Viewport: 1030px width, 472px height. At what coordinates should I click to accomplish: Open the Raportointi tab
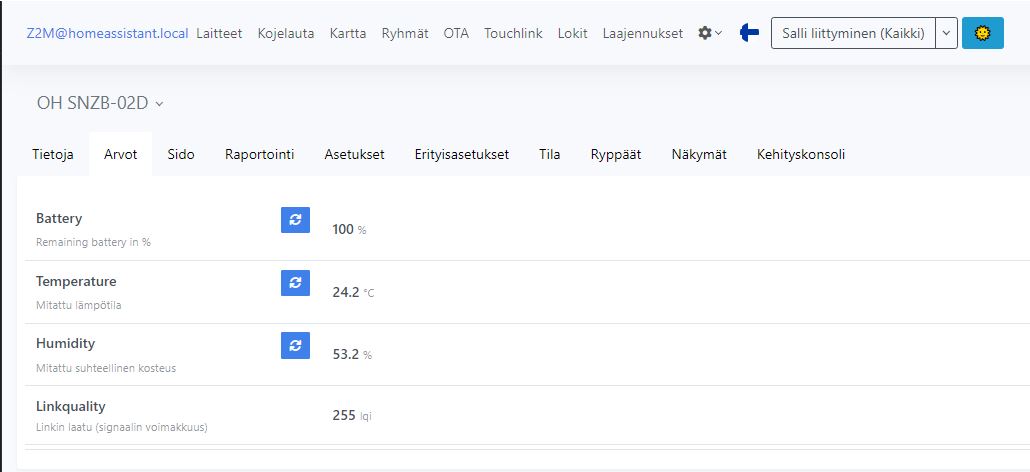[259, 154]
